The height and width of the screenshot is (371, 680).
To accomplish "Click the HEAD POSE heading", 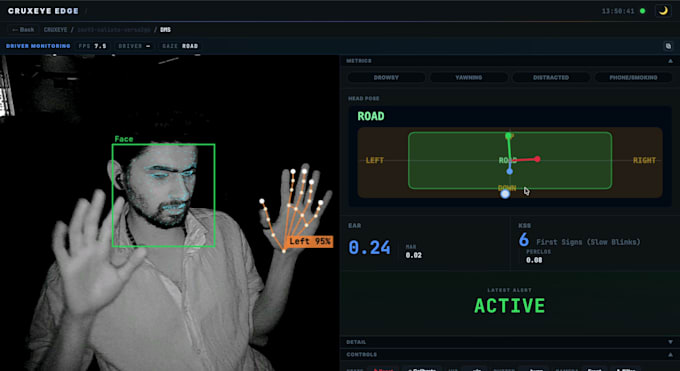I will coord(363,98).
